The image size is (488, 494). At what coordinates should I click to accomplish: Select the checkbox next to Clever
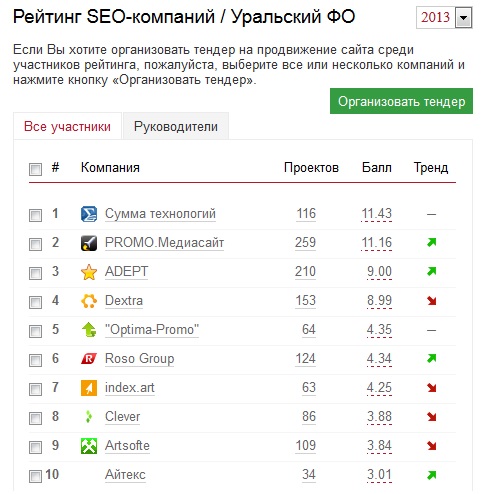[35, 418]
